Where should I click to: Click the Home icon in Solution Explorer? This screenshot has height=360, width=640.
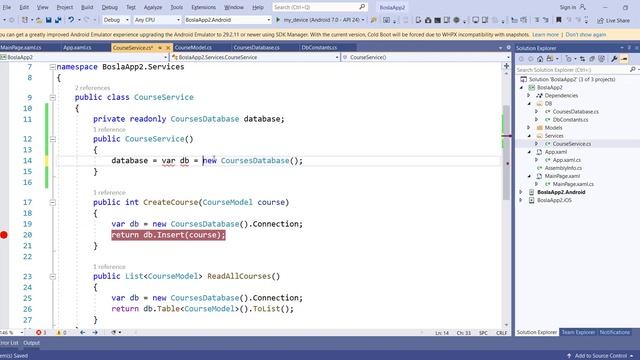(x=540, y=59)
